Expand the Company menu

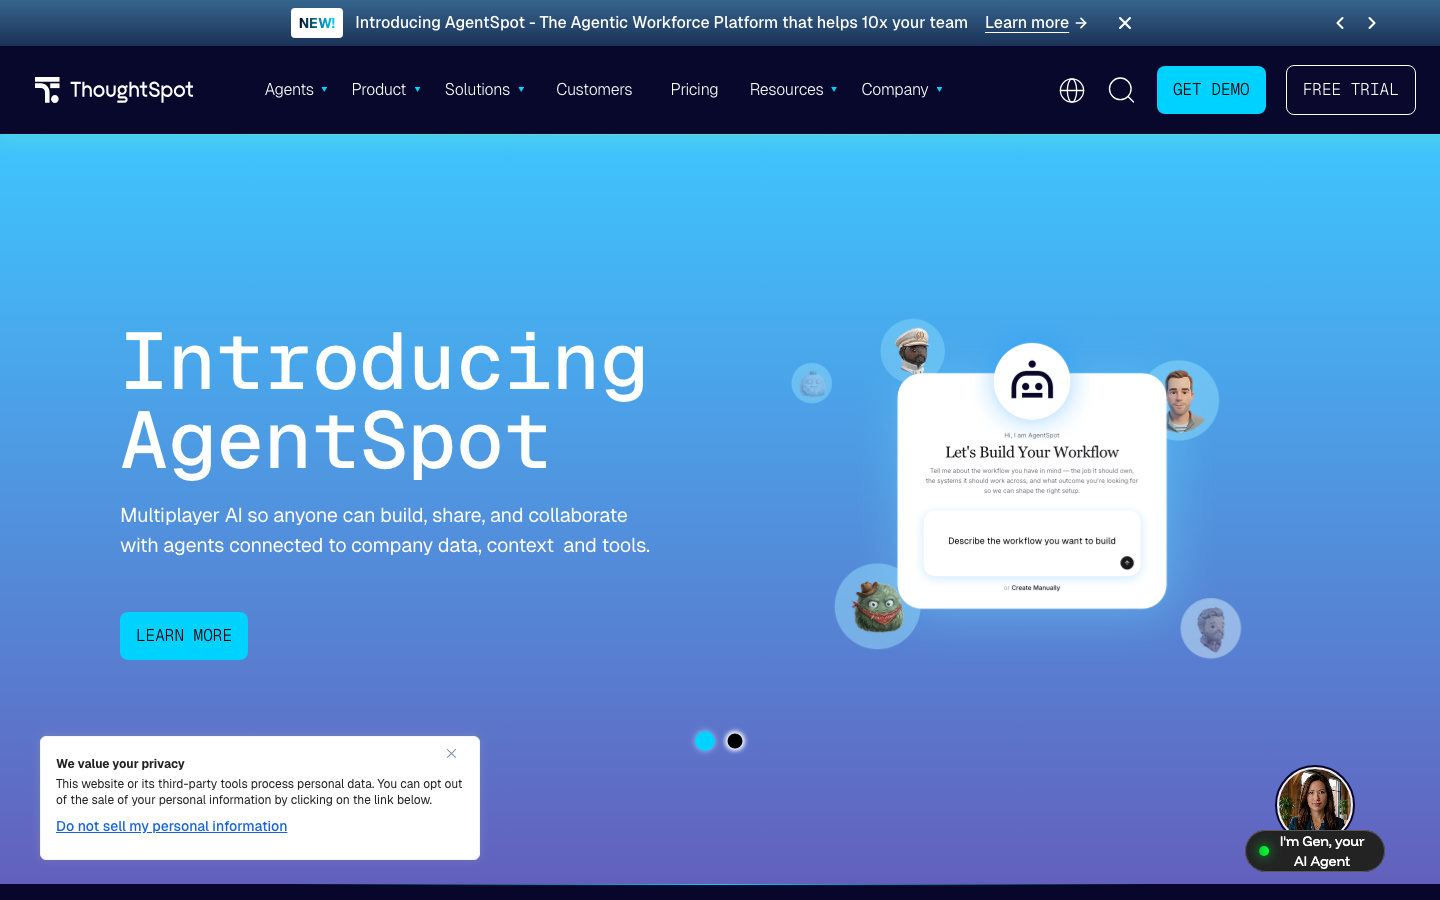[902, 90]
